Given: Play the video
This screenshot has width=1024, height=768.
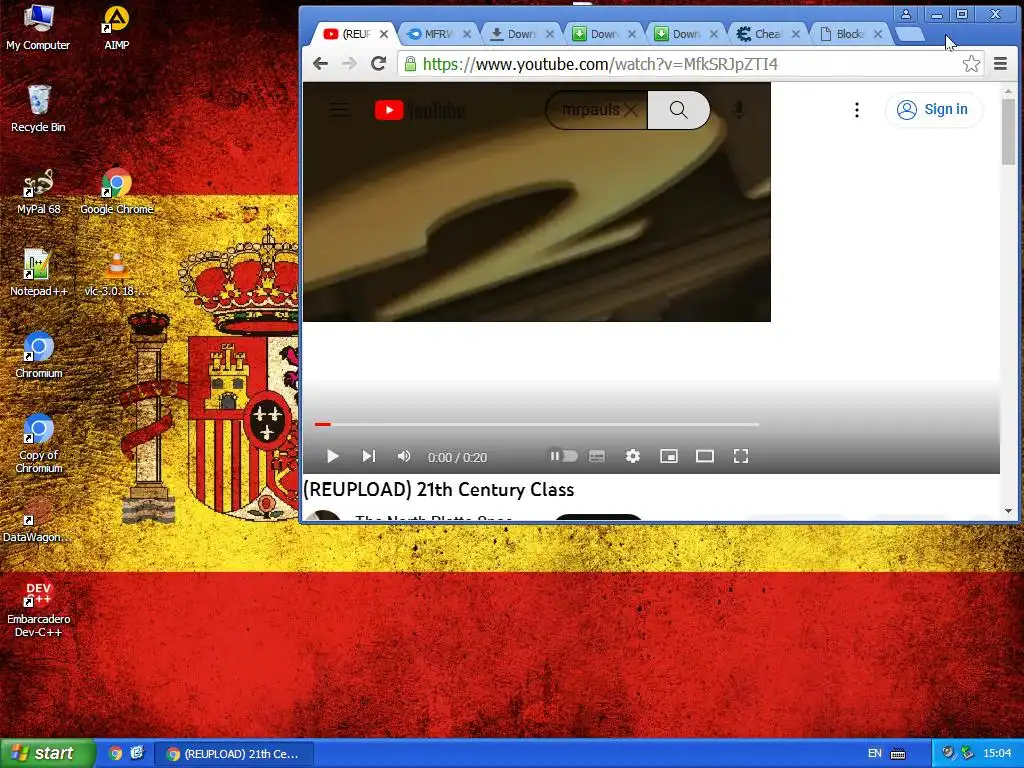Looking at the screenshot, I should [332, 456].
